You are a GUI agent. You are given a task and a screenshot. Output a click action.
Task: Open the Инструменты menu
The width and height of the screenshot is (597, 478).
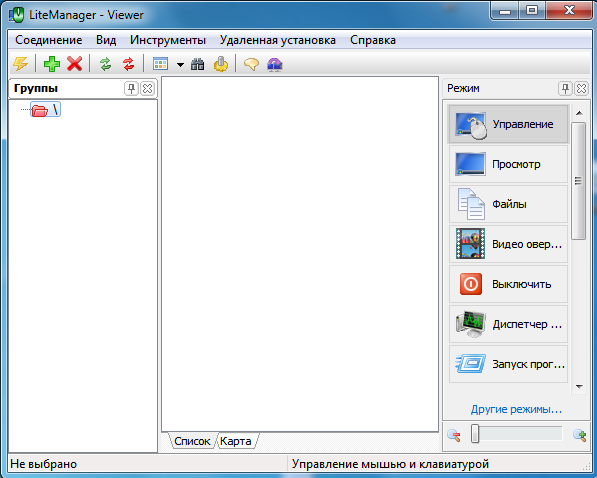click(168, 40)
